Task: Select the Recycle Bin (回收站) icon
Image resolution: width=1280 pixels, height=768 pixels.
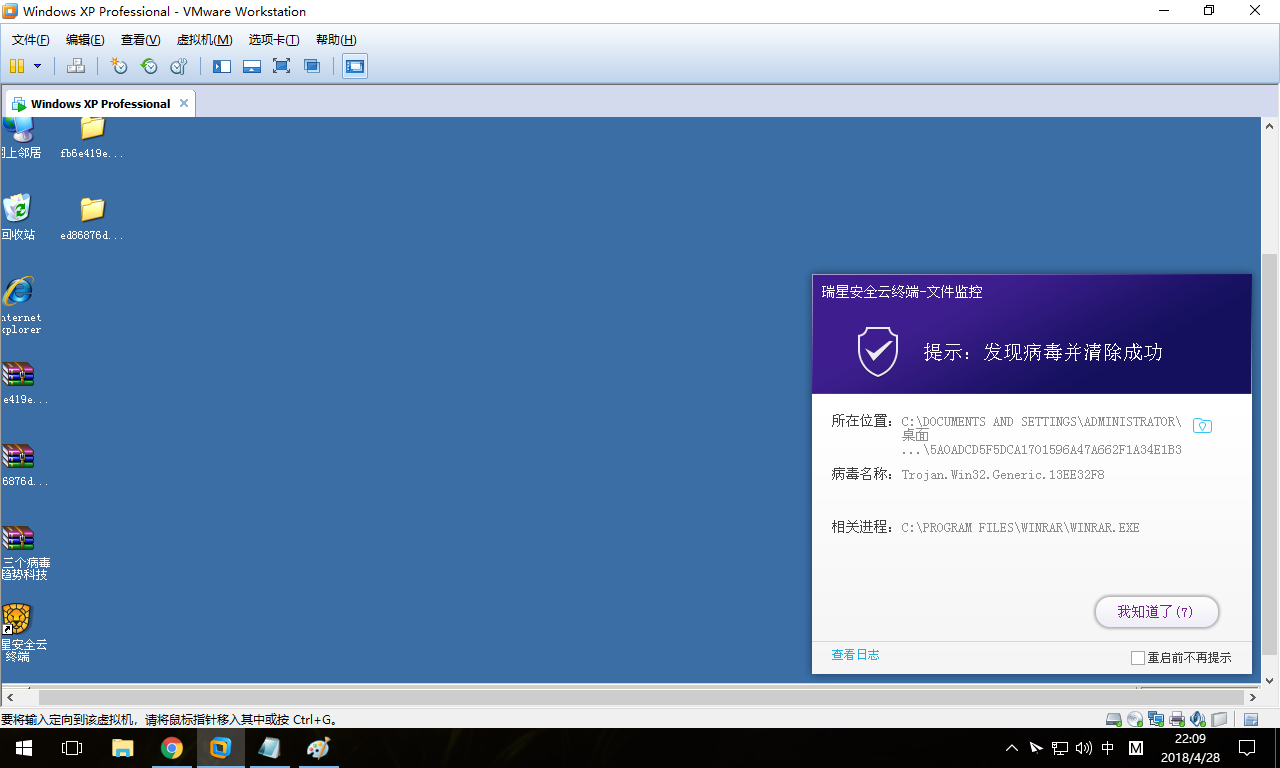Action: pos(18,218)
